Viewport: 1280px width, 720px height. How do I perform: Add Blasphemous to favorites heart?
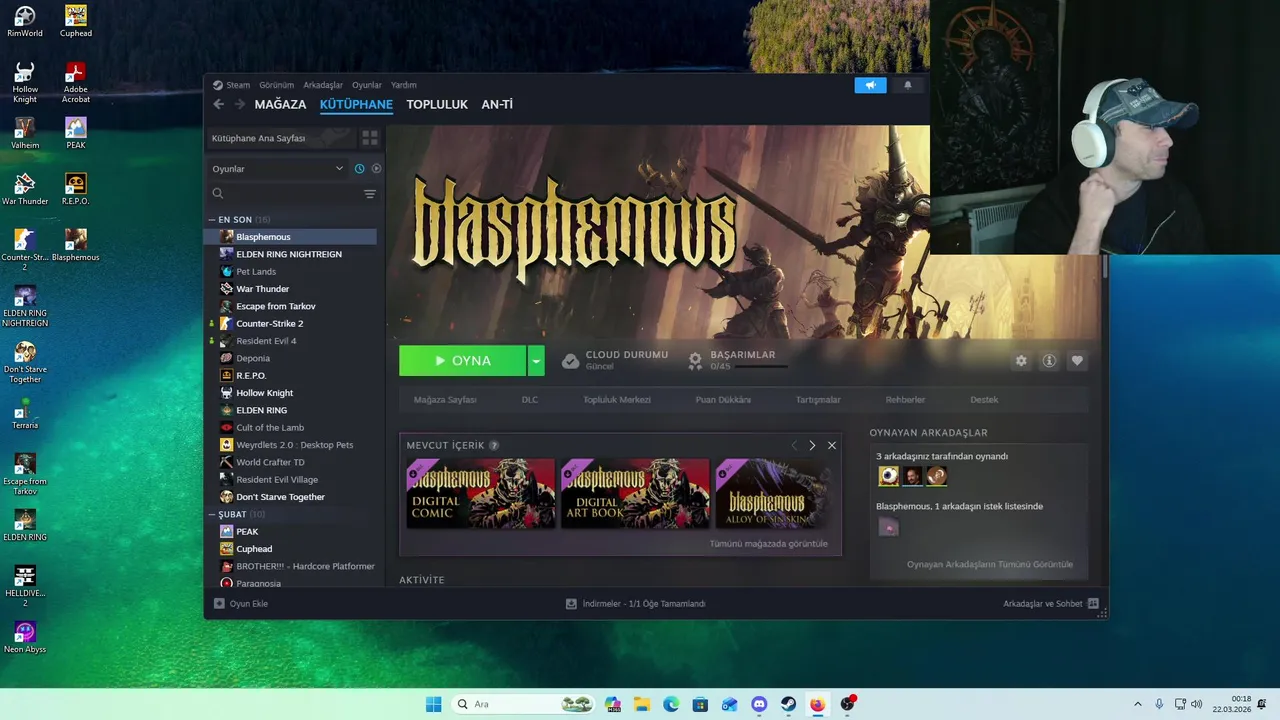click(1077, 361)
